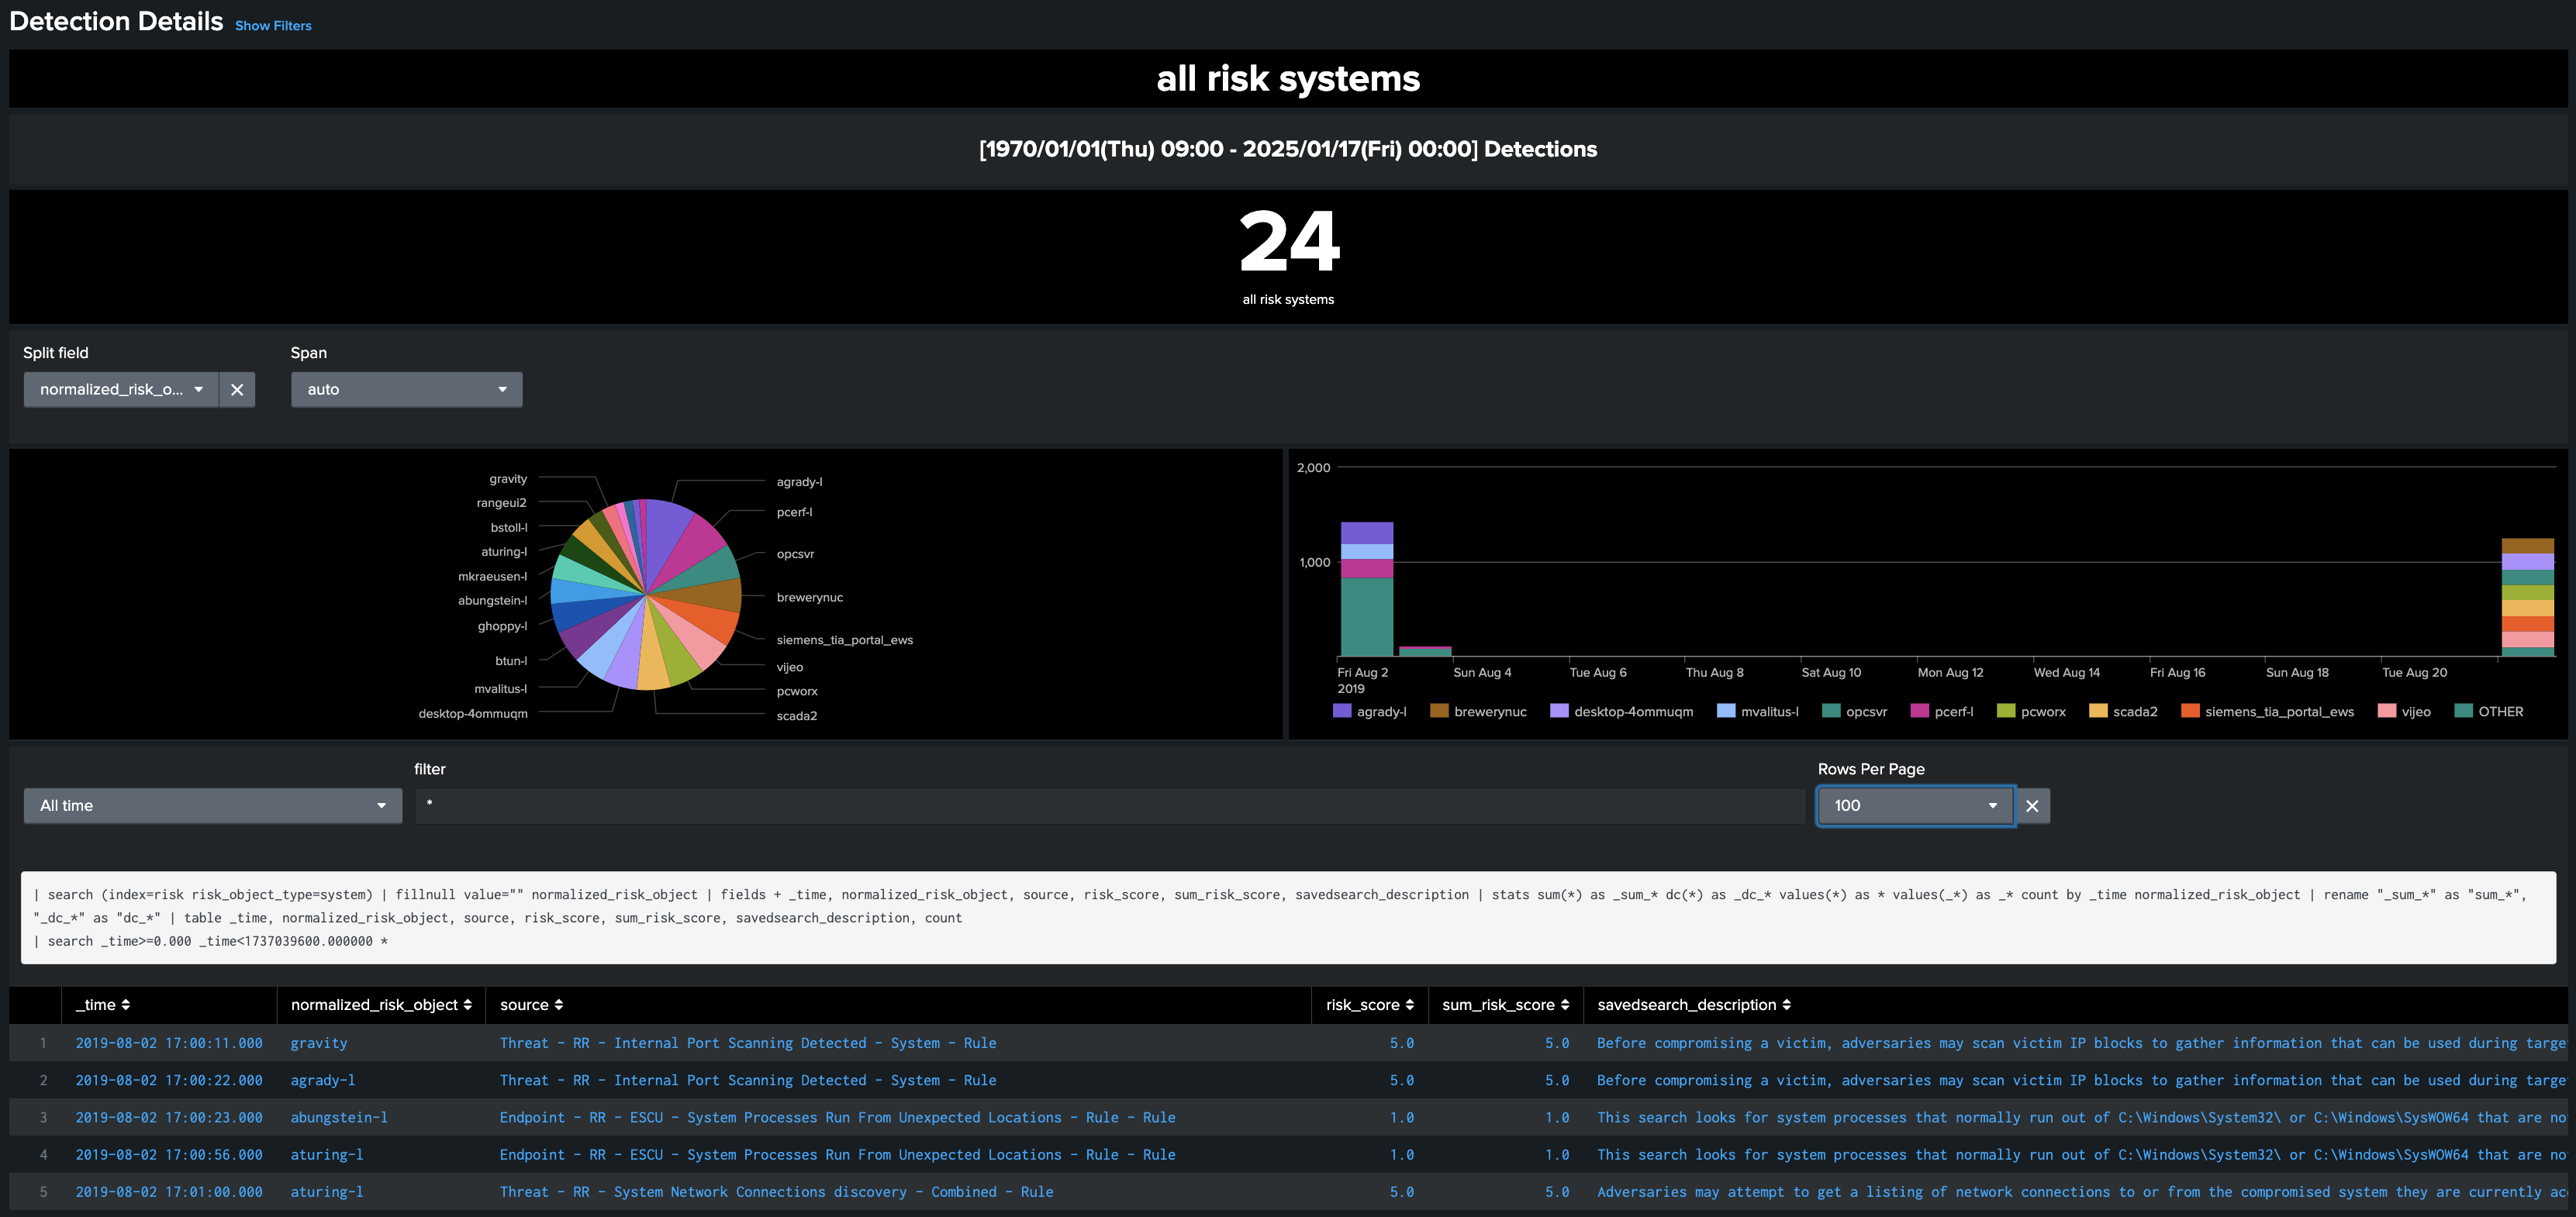Image resolution: width=2576 pixels, height=1217 pixels.
Task: Open the Span auto dropdown
Action: [407, 390]
